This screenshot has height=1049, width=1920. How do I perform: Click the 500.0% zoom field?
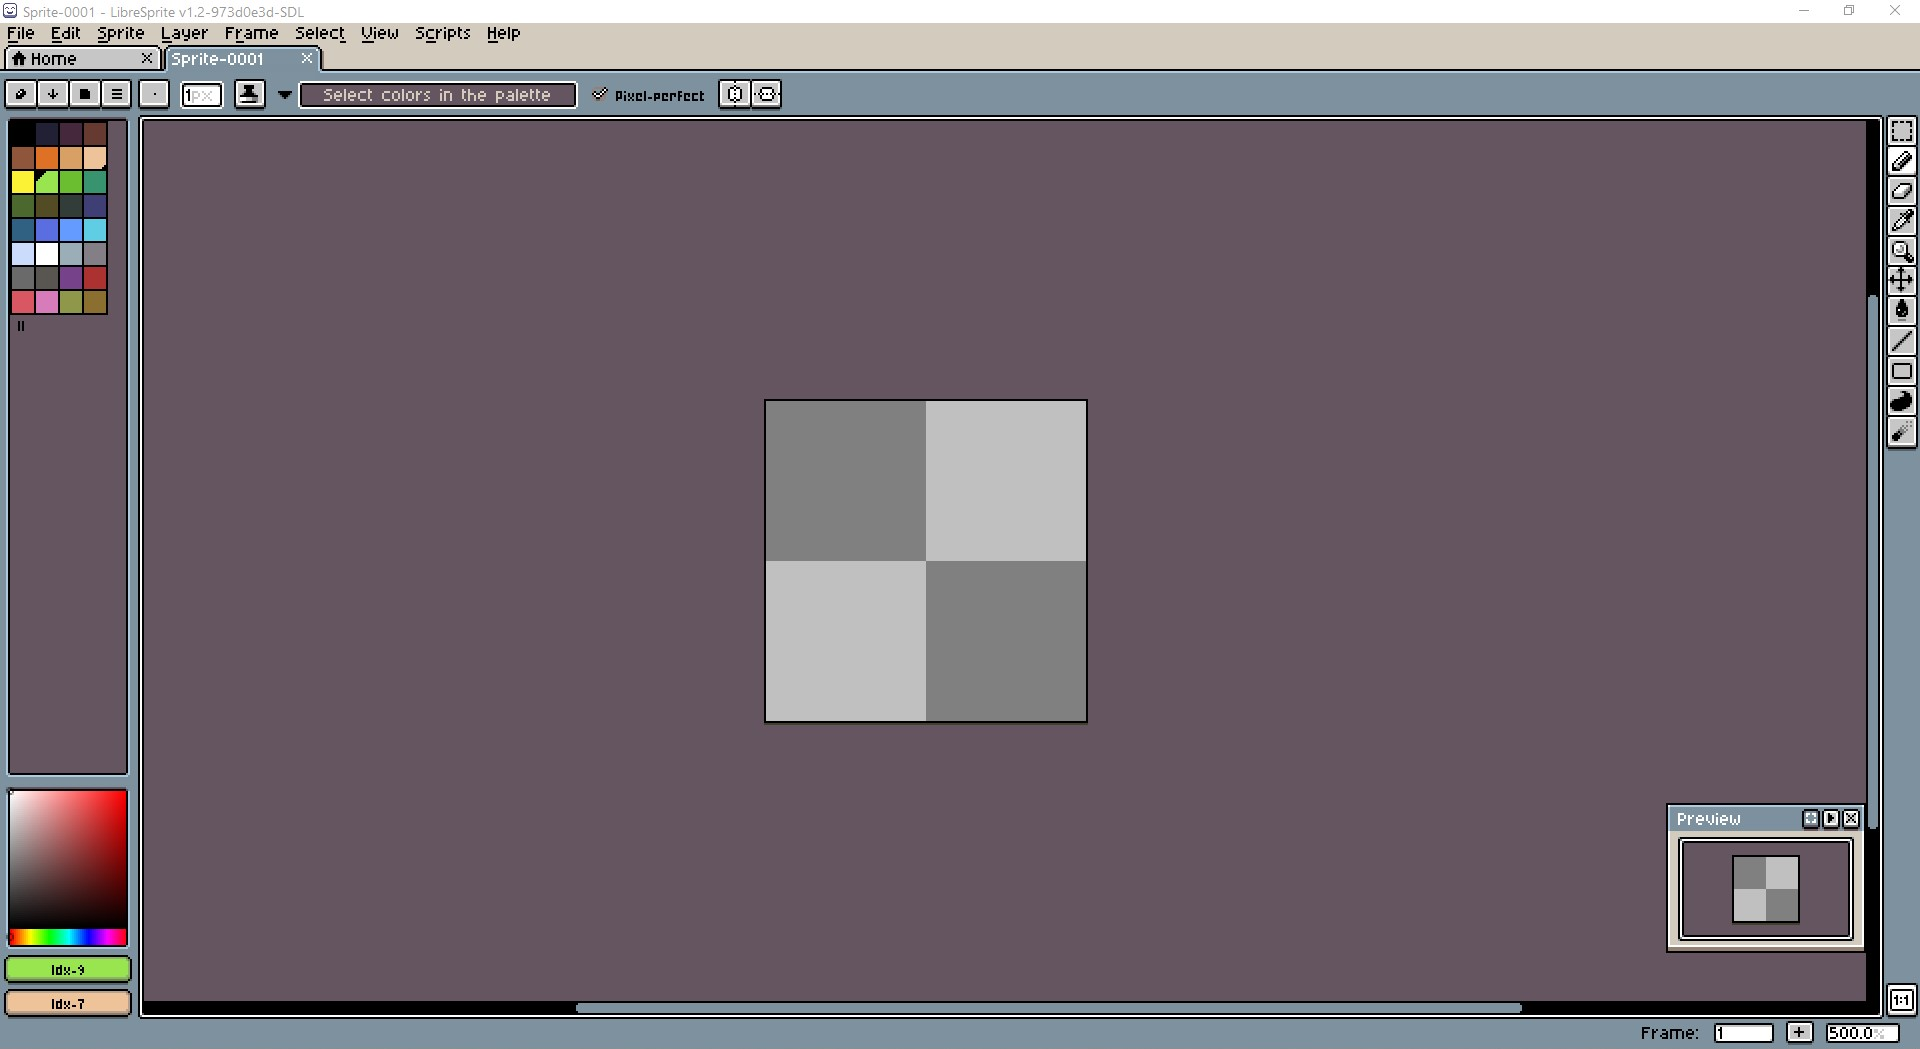pyautogui.click(x=1861, y=1033)
